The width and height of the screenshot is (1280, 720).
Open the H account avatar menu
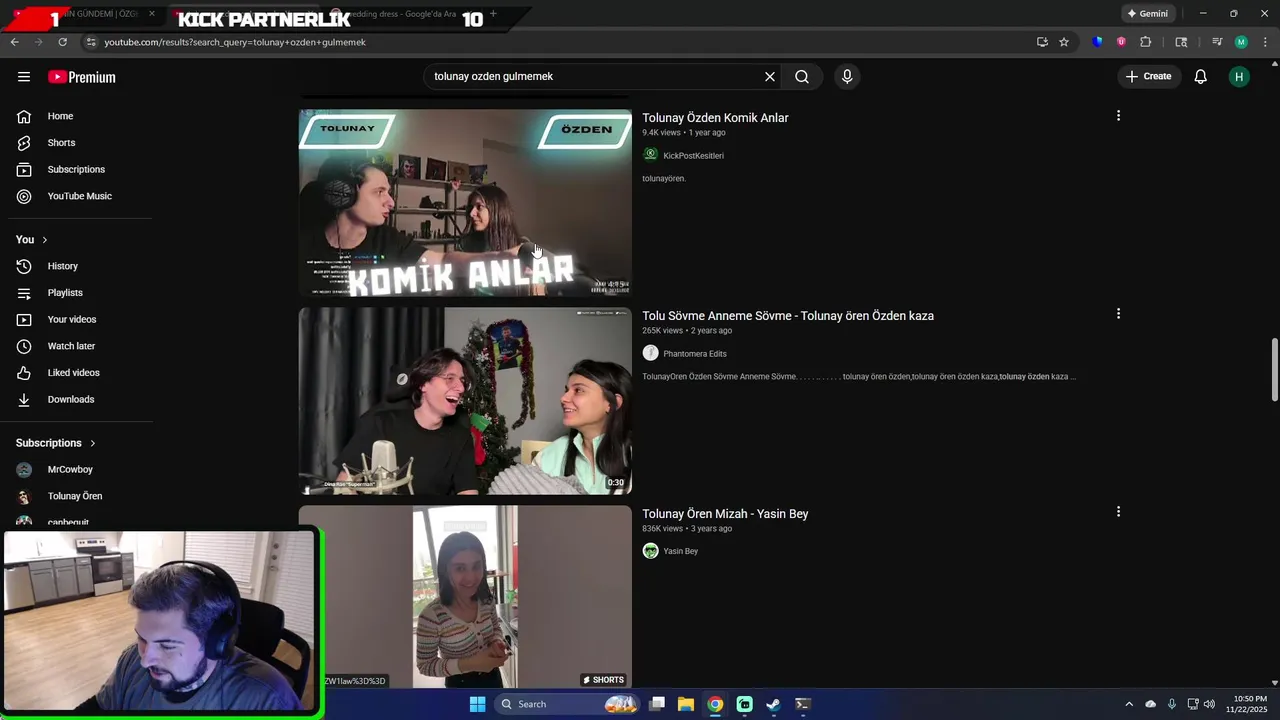tap(1239, 77)
